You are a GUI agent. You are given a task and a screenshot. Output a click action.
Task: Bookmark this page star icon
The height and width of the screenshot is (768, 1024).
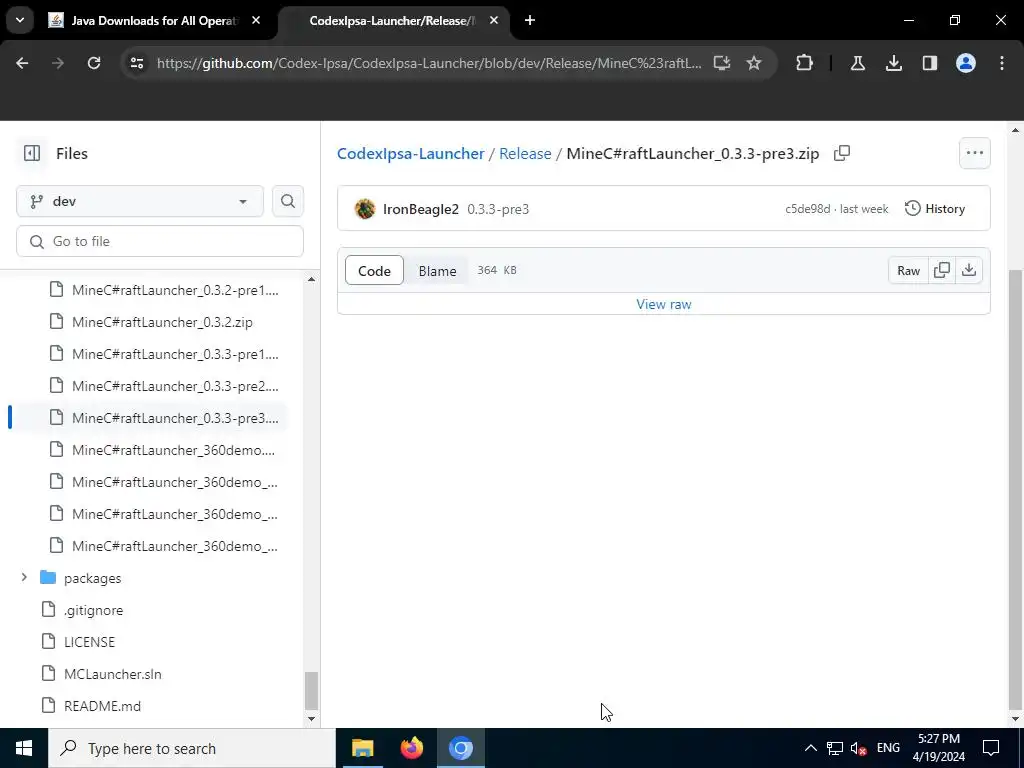[754, 63]
